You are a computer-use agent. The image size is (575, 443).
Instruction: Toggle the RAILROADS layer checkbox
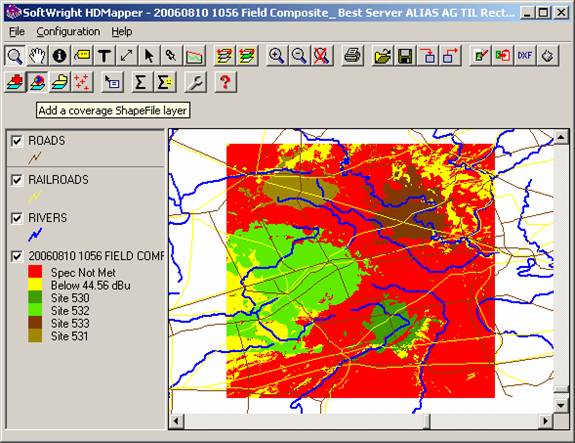point(17,180)
